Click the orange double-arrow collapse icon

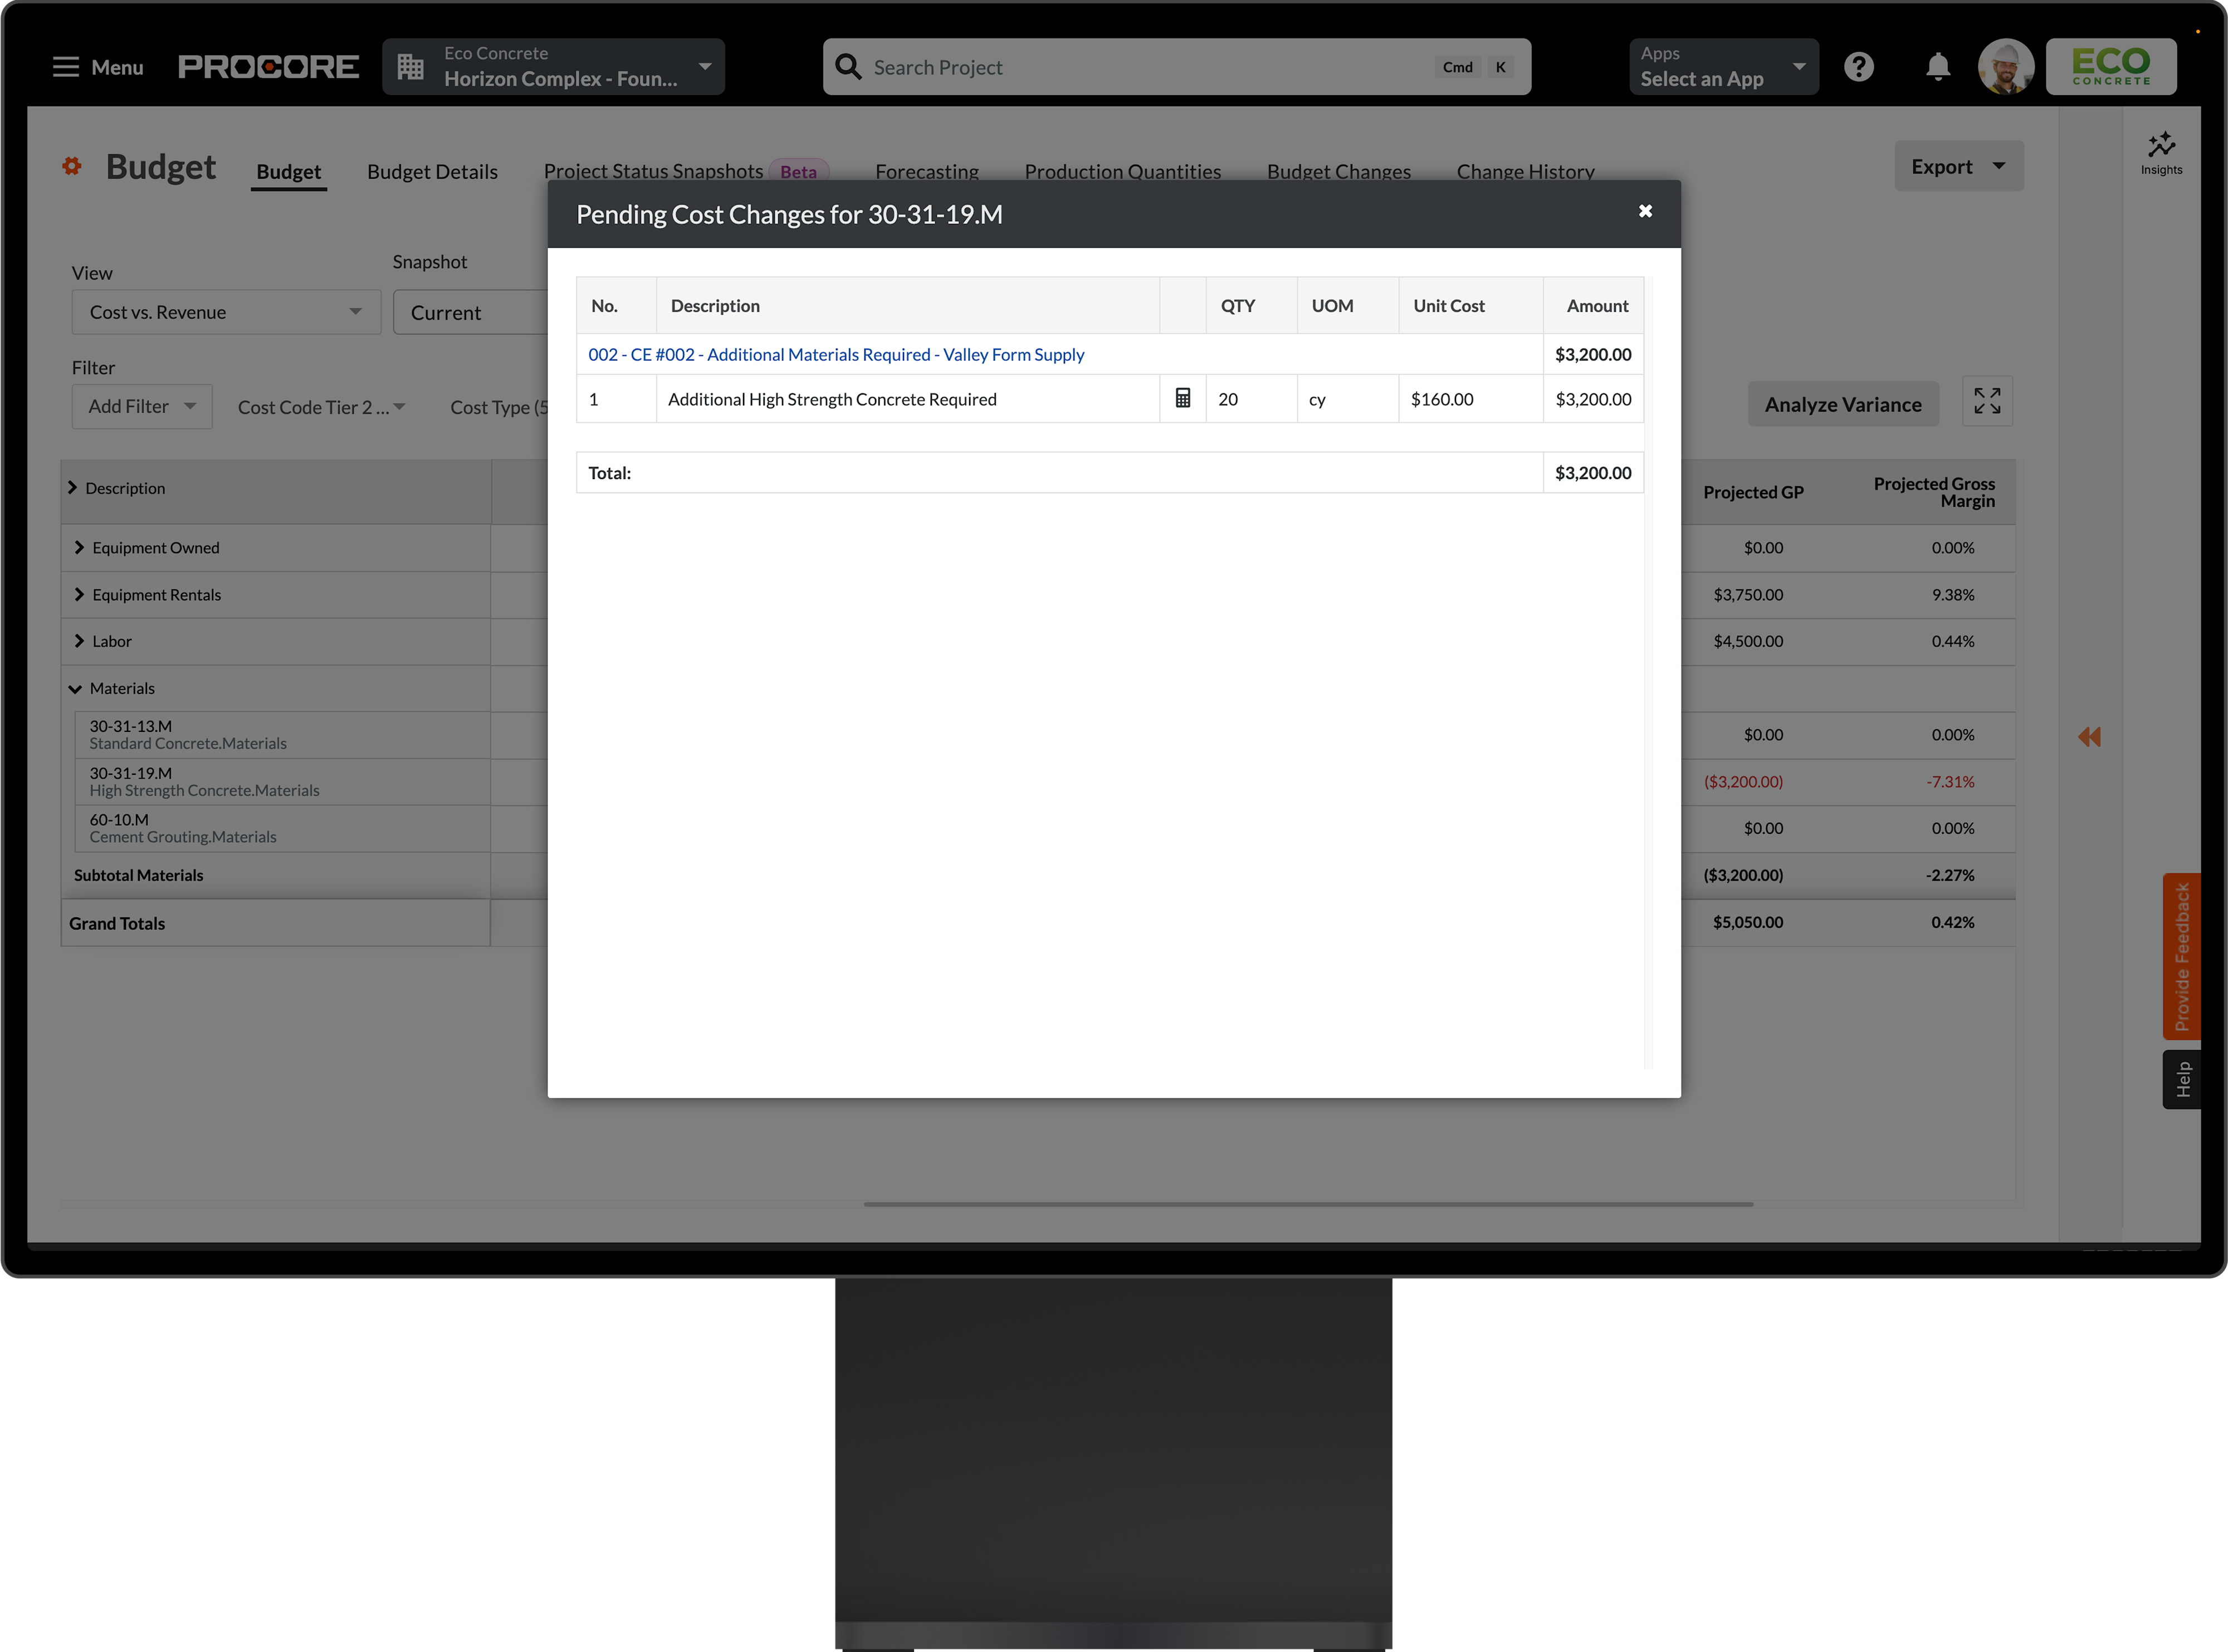2089,737
